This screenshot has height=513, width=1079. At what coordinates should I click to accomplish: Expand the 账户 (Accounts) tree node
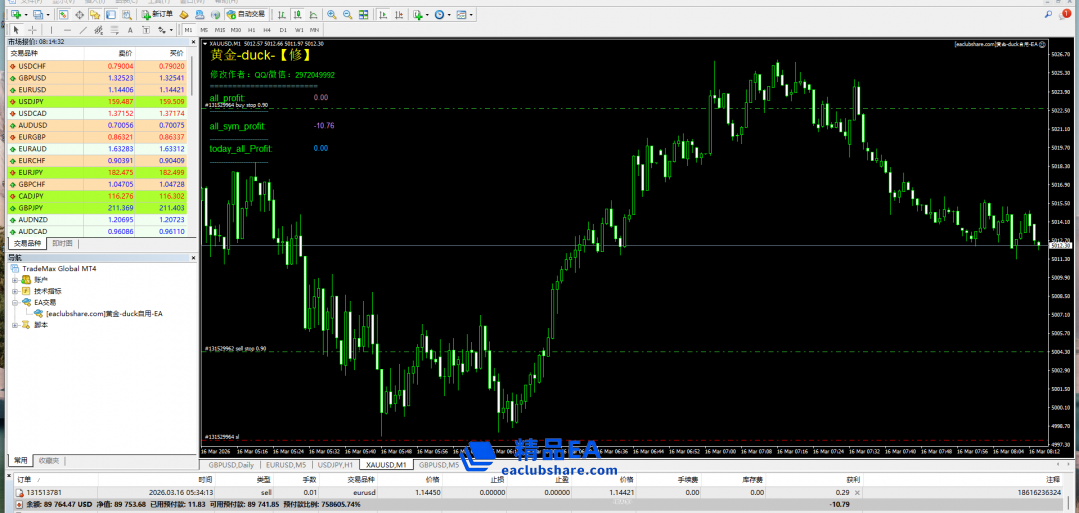[x=15, y=279]
